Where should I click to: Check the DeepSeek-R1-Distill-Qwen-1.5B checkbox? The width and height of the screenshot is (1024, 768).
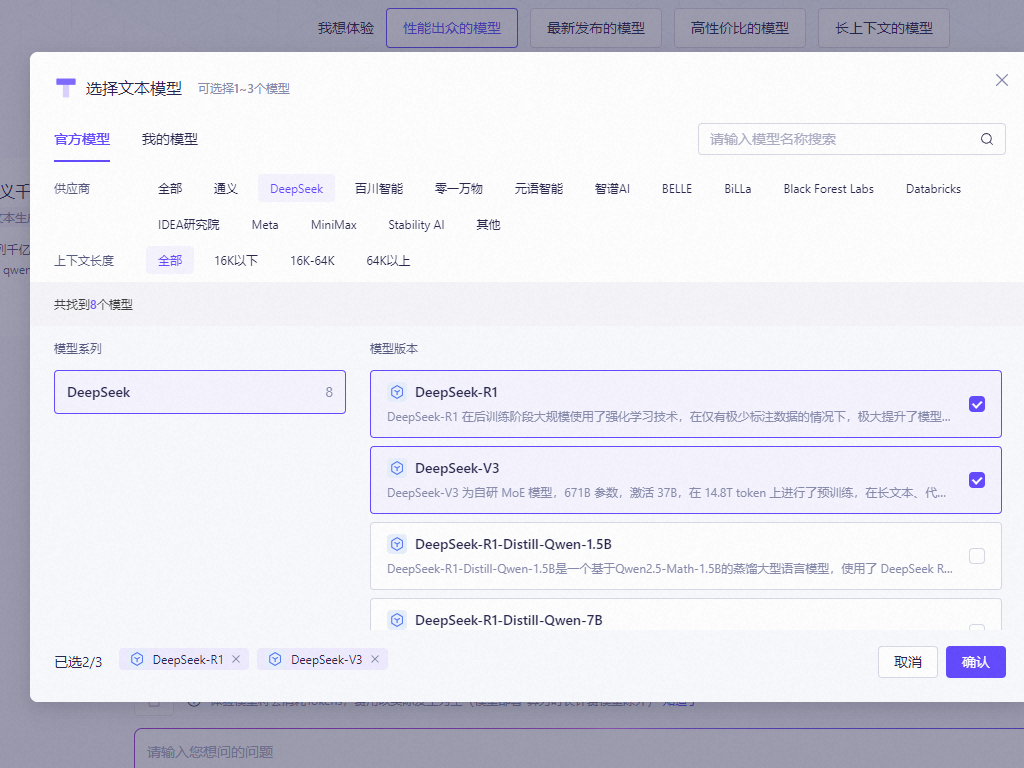977,556
